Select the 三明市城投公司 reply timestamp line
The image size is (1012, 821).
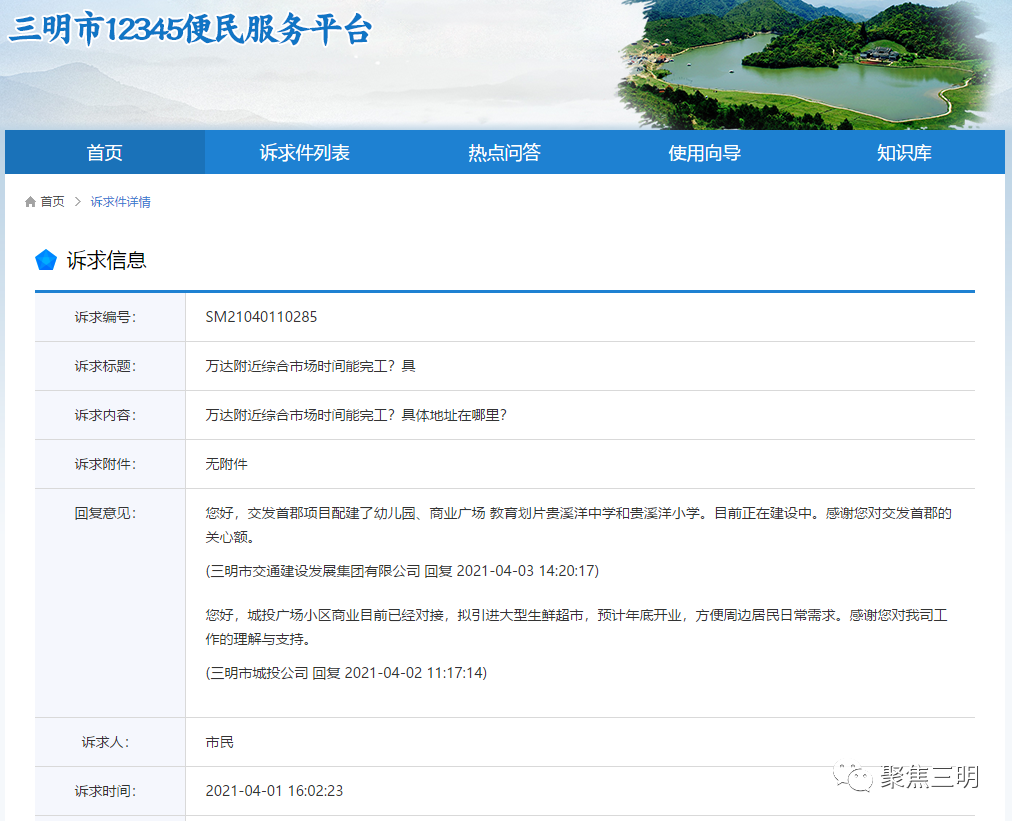click(347, 673)
